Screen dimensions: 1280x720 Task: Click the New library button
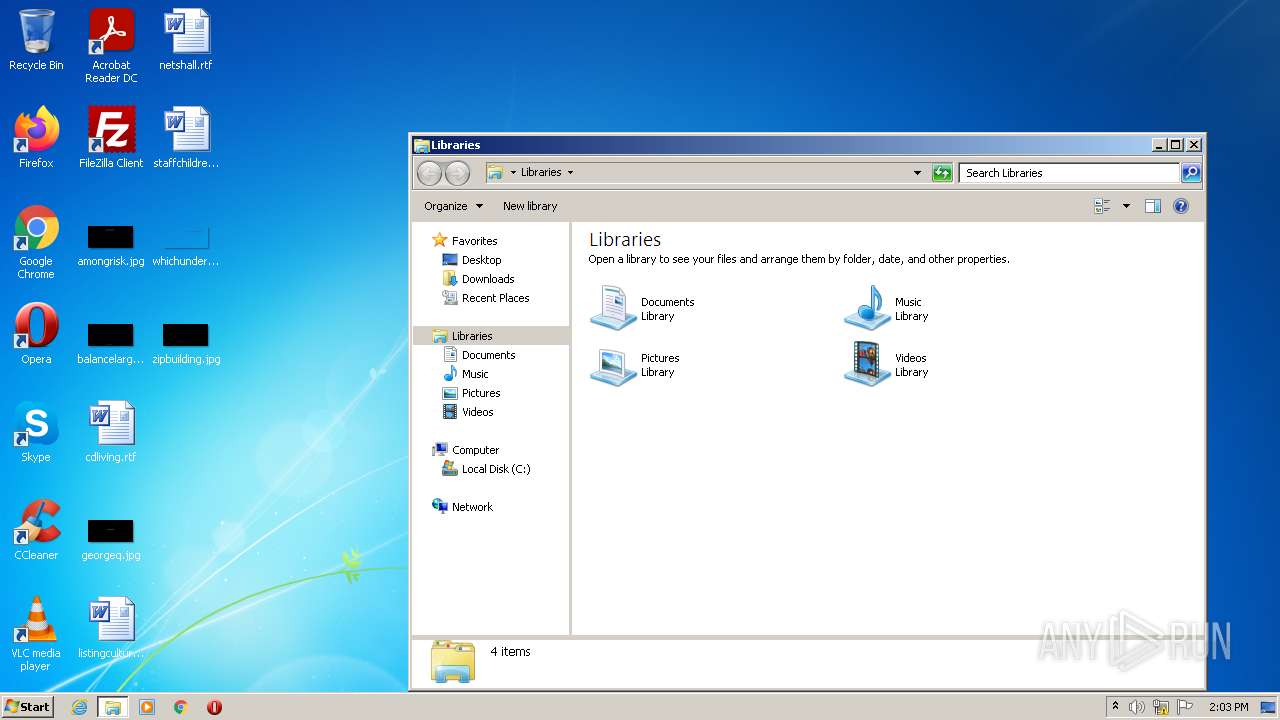point(530,206)
